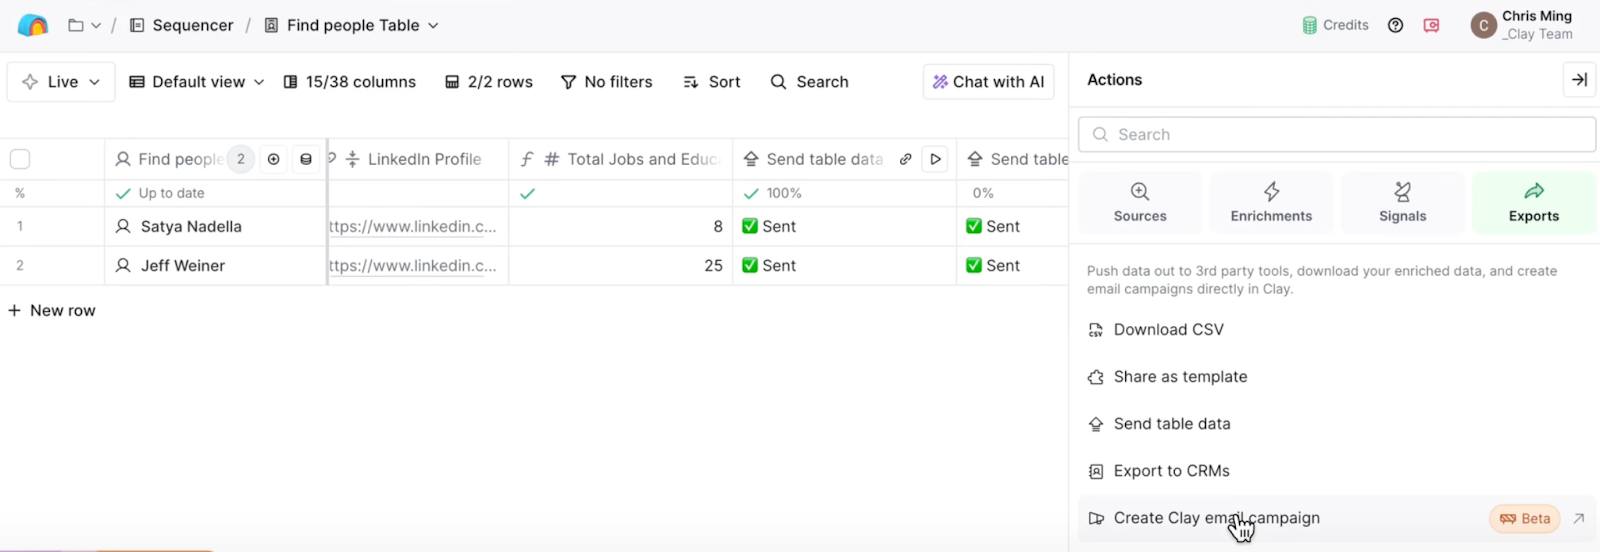Click the Clay logo home icon

click(x=33, y=25)
